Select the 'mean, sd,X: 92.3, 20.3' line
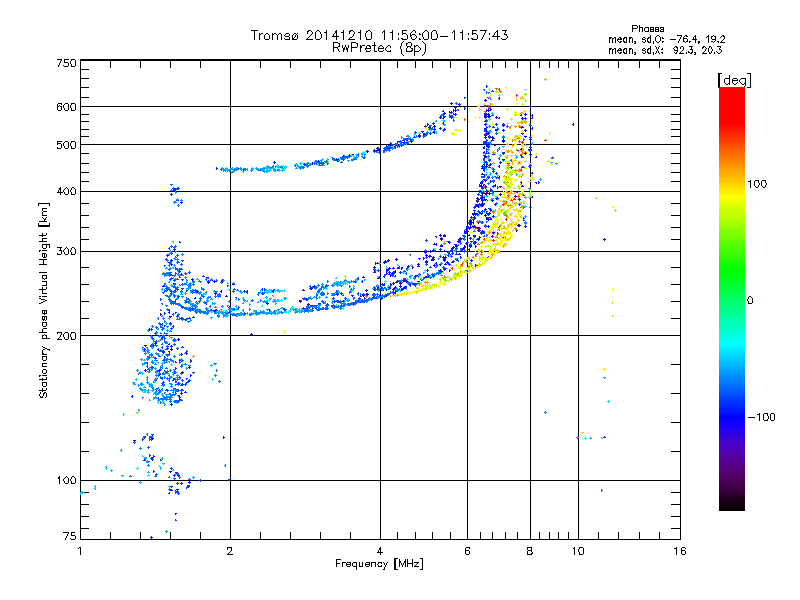This screenshot has width=800, height=600. coord(665,50)
